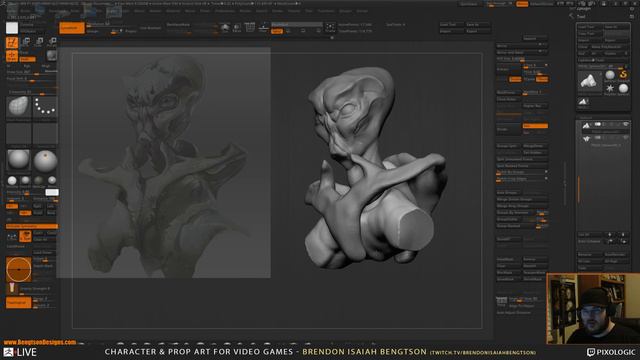Toggle the pill switch on second subtool
Image resolution: width=640 pixels, height=360 pixels.
click(x=598, y=138)
